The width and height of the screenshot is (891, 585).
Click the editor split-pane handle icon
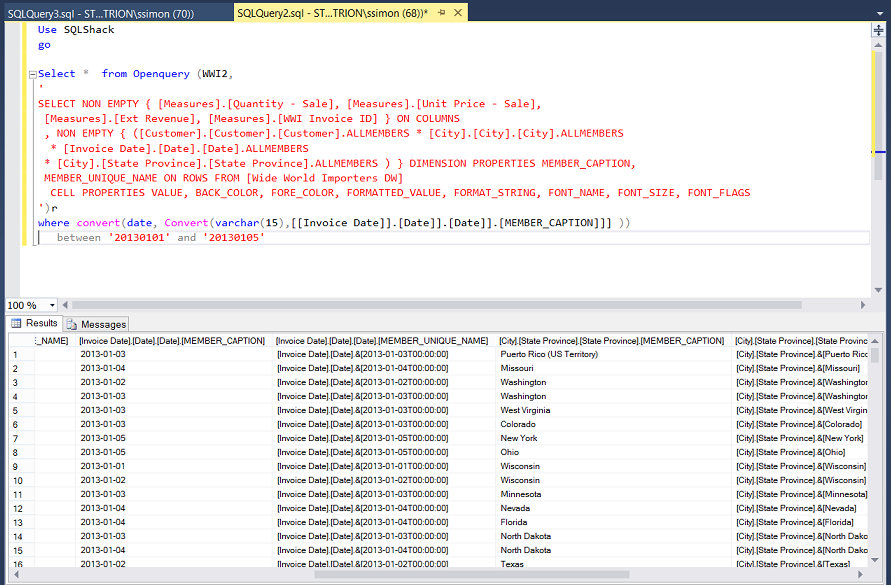[x=878, y=30]
